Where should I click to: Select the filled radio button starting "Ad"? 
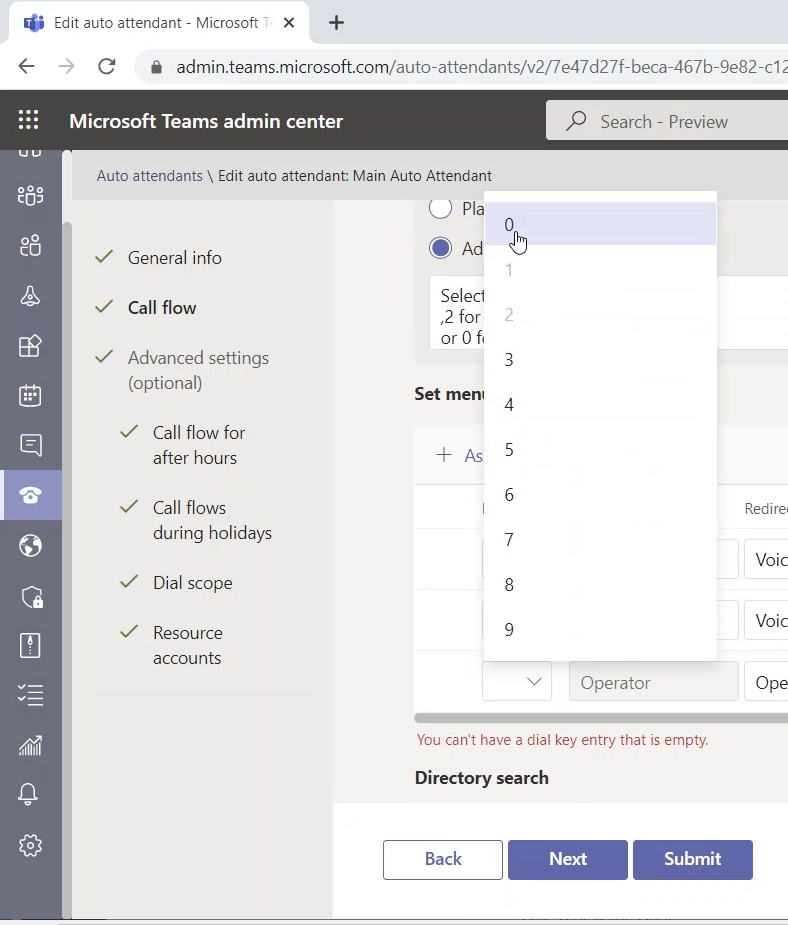440,248
